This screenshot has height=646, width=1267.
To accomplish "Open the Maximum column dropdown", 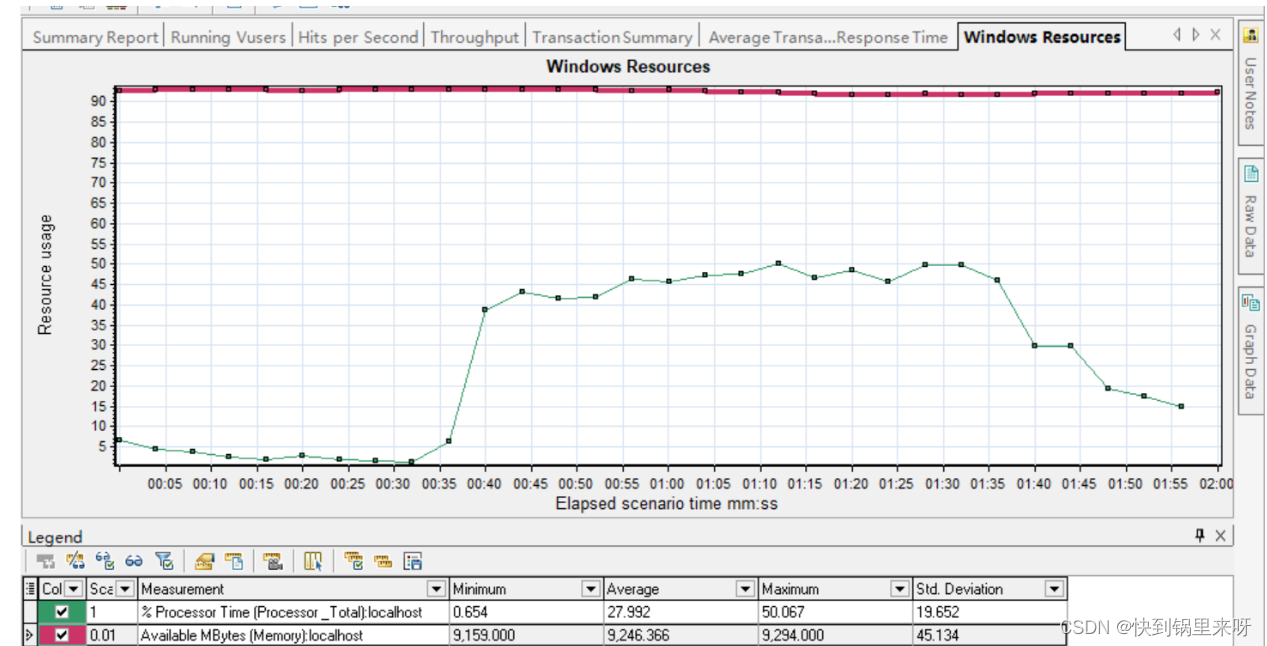I will tap(899, 589).
